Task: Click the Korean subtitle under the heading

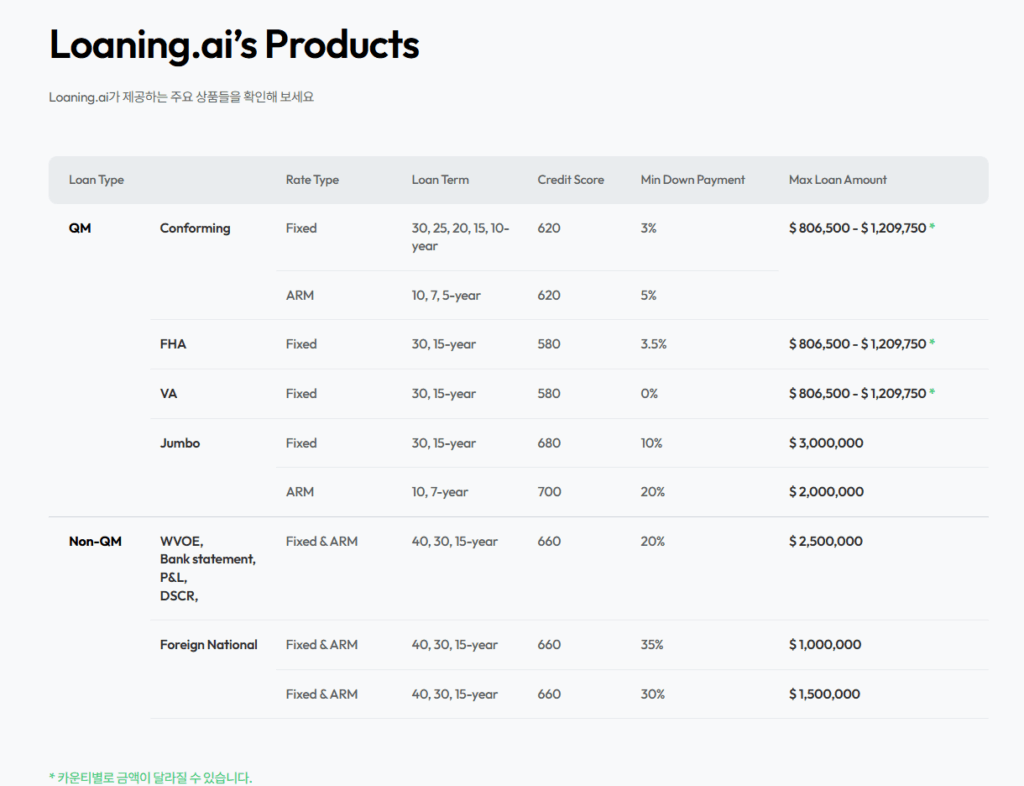Action: coord(182,97)
